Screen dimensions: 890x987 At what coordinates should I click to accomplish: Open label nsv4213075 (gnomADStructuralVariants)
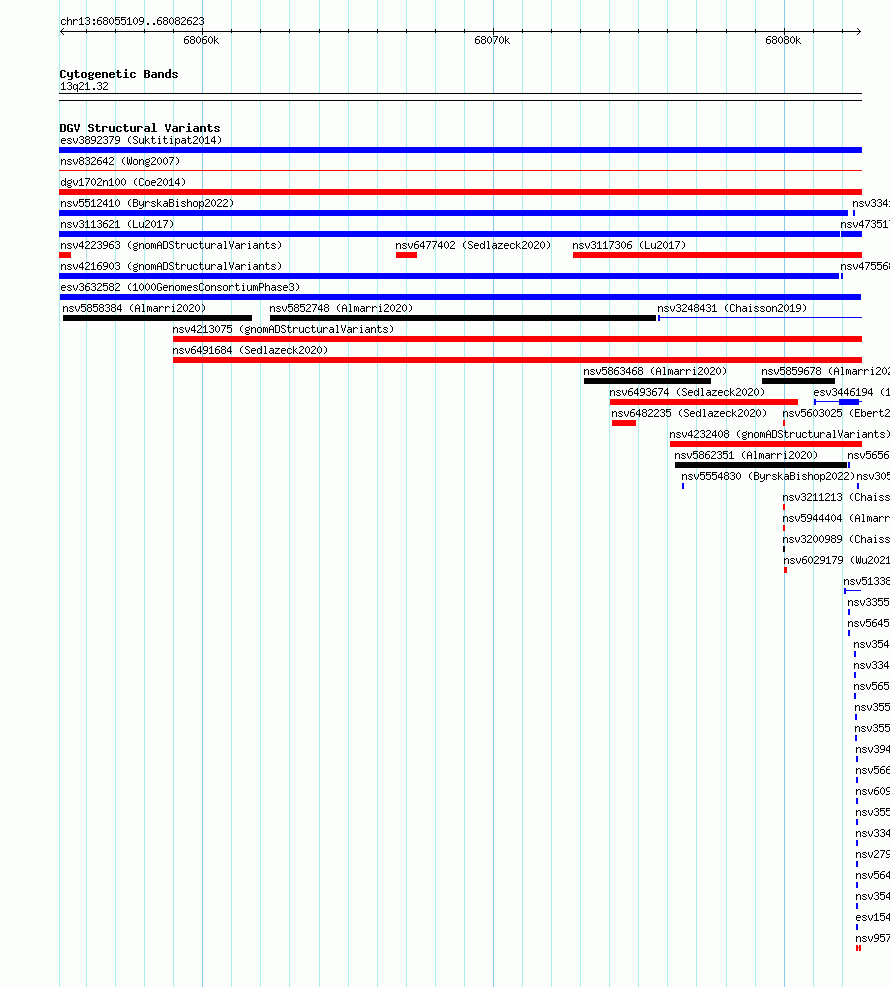(283, 329)
